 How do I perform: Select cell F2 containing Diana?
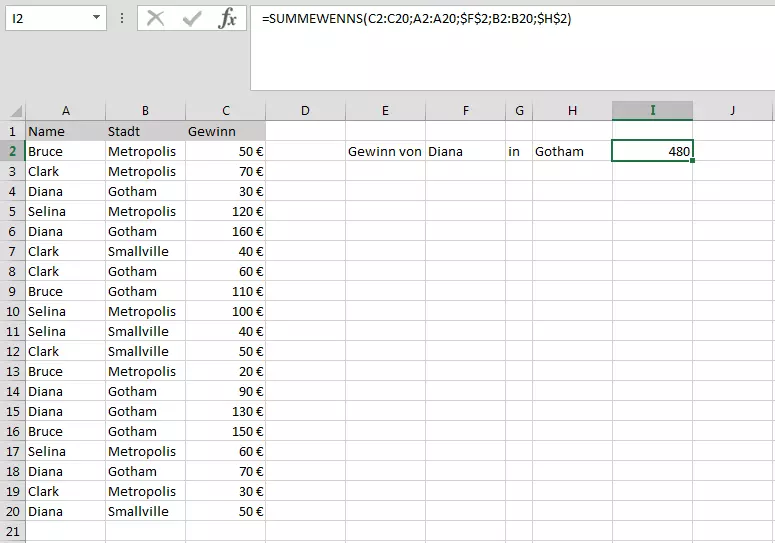(465, 151)
